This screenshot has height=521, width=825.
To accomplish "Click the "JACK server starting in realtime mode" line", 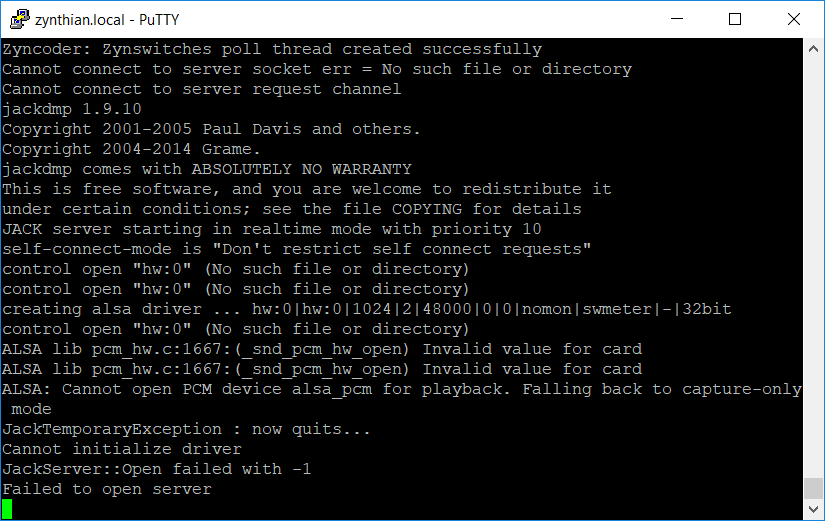I will point(271,229).
